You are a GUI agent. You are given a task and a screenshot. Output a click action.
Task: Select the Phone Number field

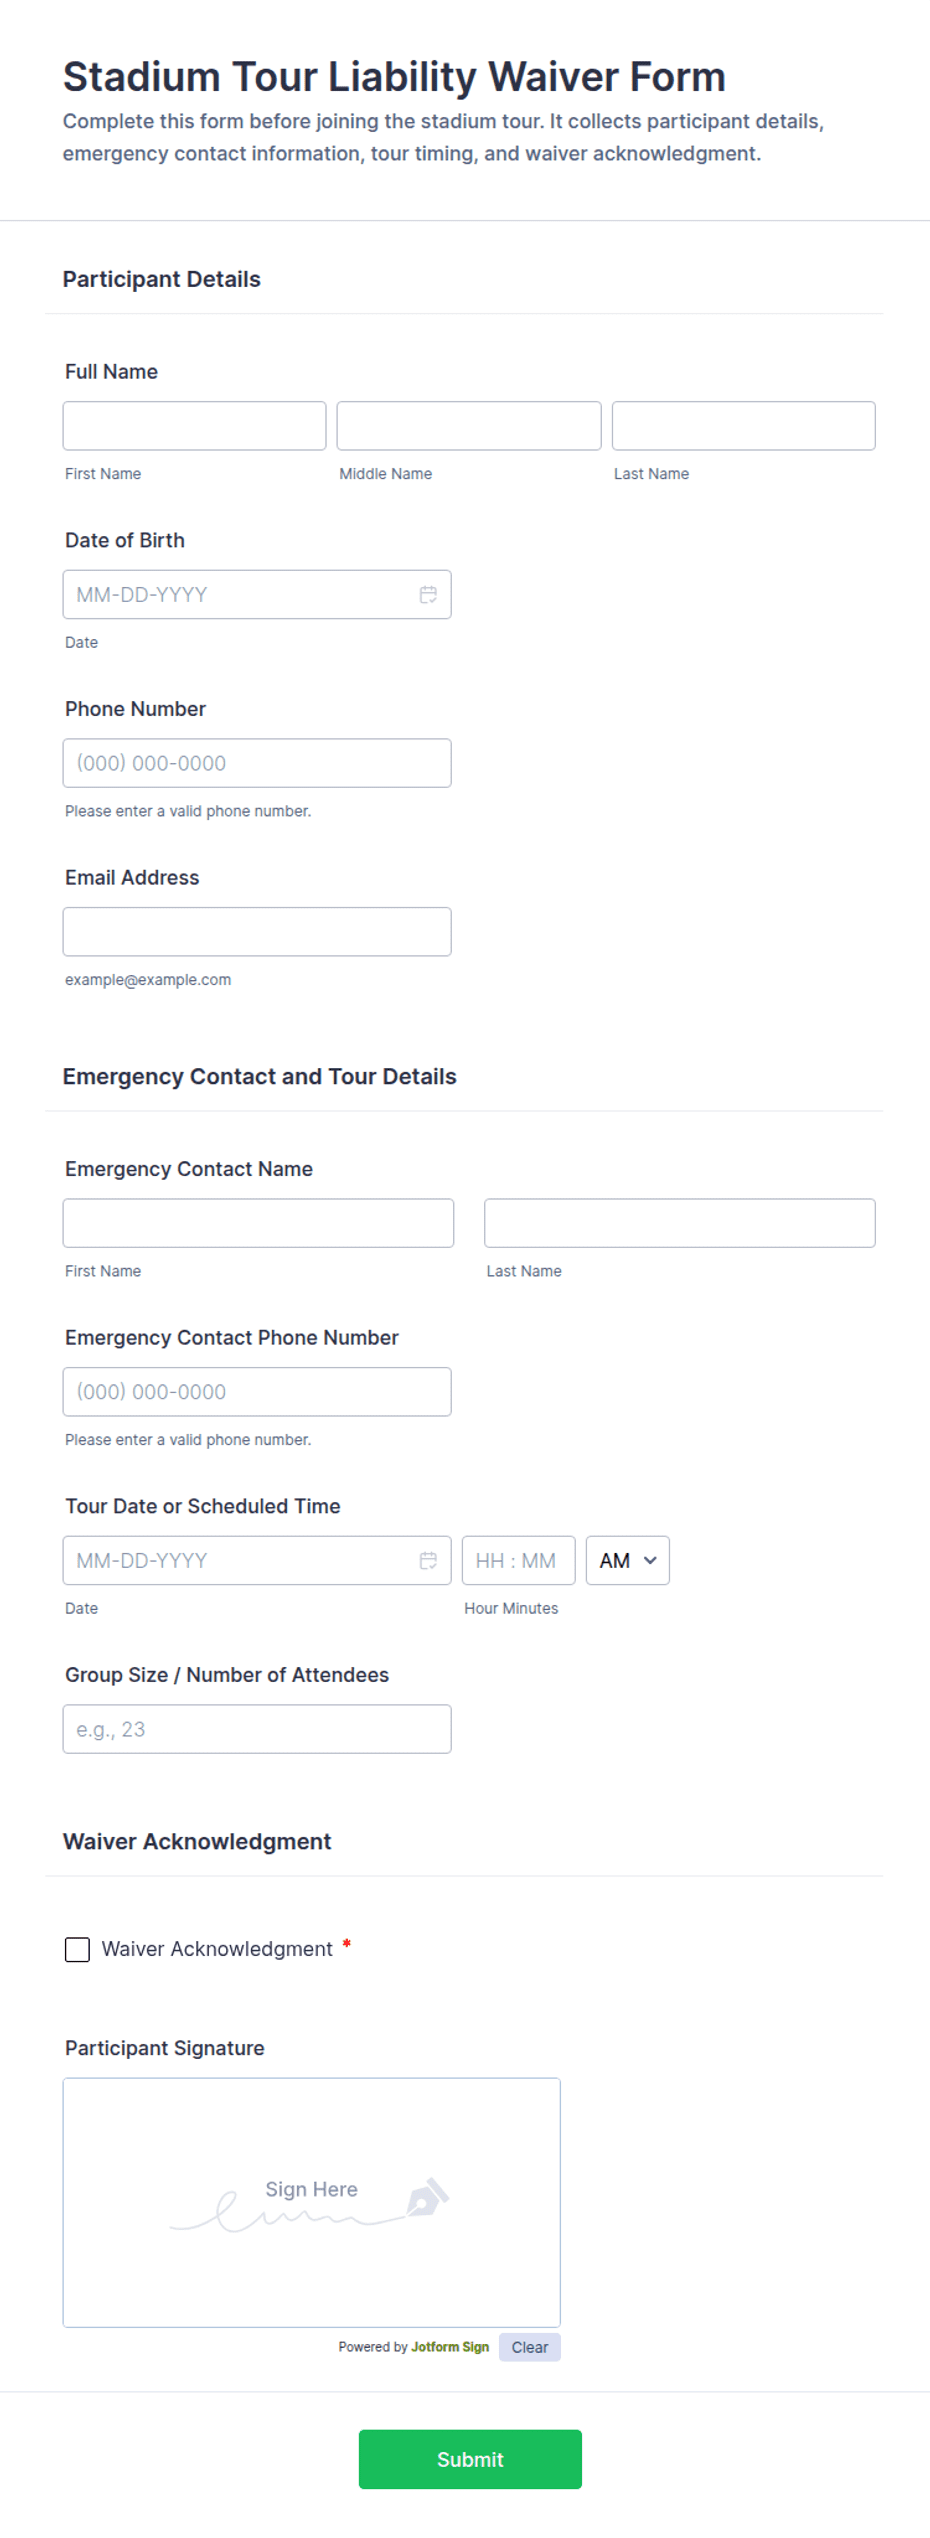pyautogui.click(x=256, y=762)
